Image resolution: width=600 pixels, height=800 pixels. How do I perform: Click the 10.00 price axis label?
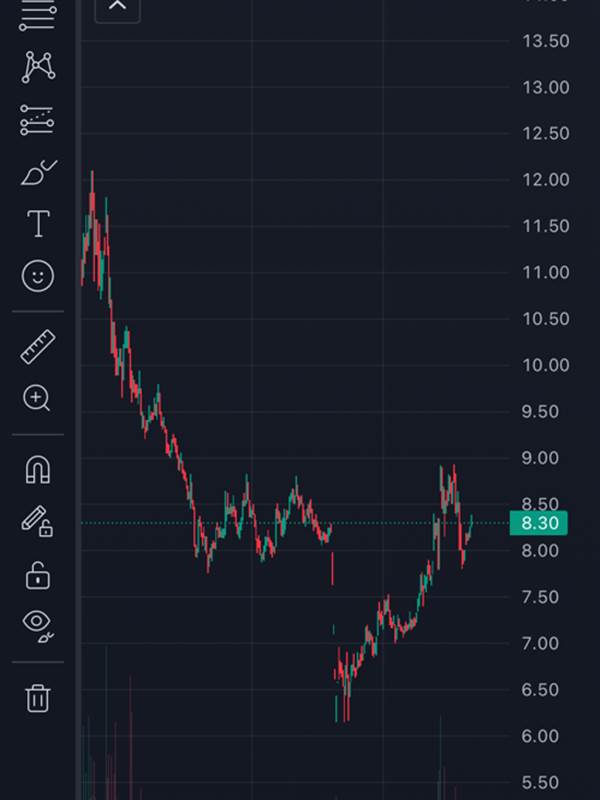point(545,365)
